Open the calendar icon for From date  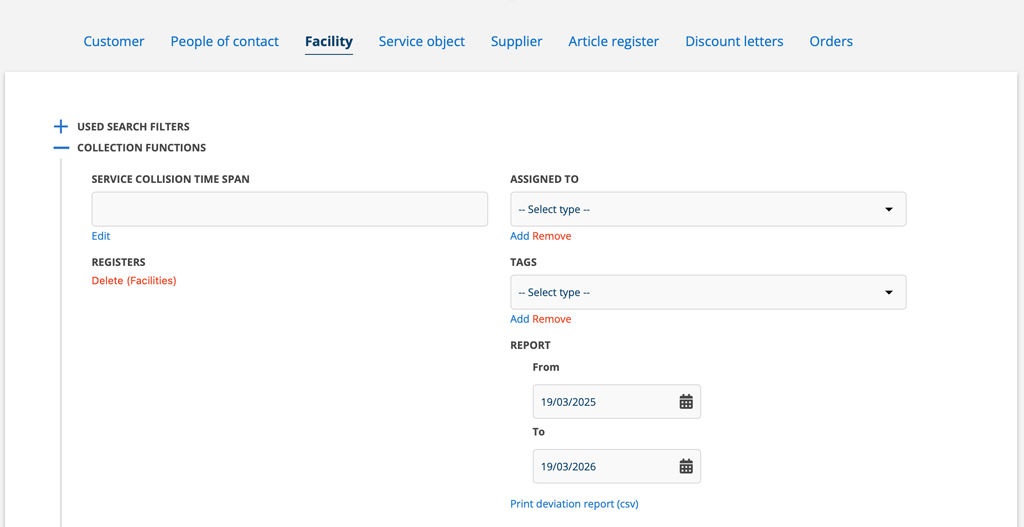coord(686,402)
